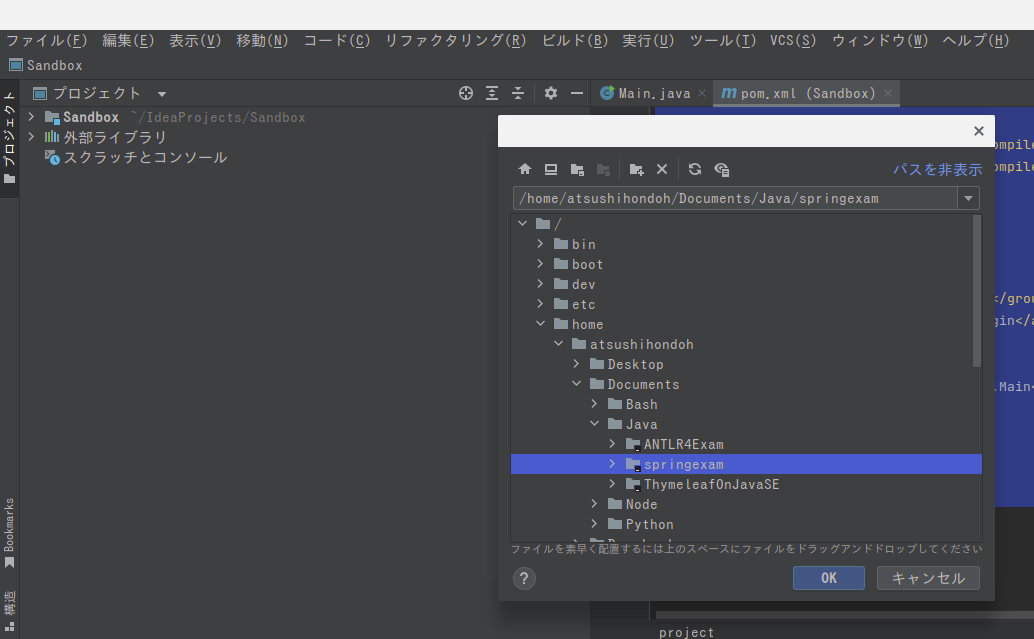The height and width of the screenshot is (639, 1034).
Task: Jump to home directory in file chooser
Action: [x=525, y=168]
